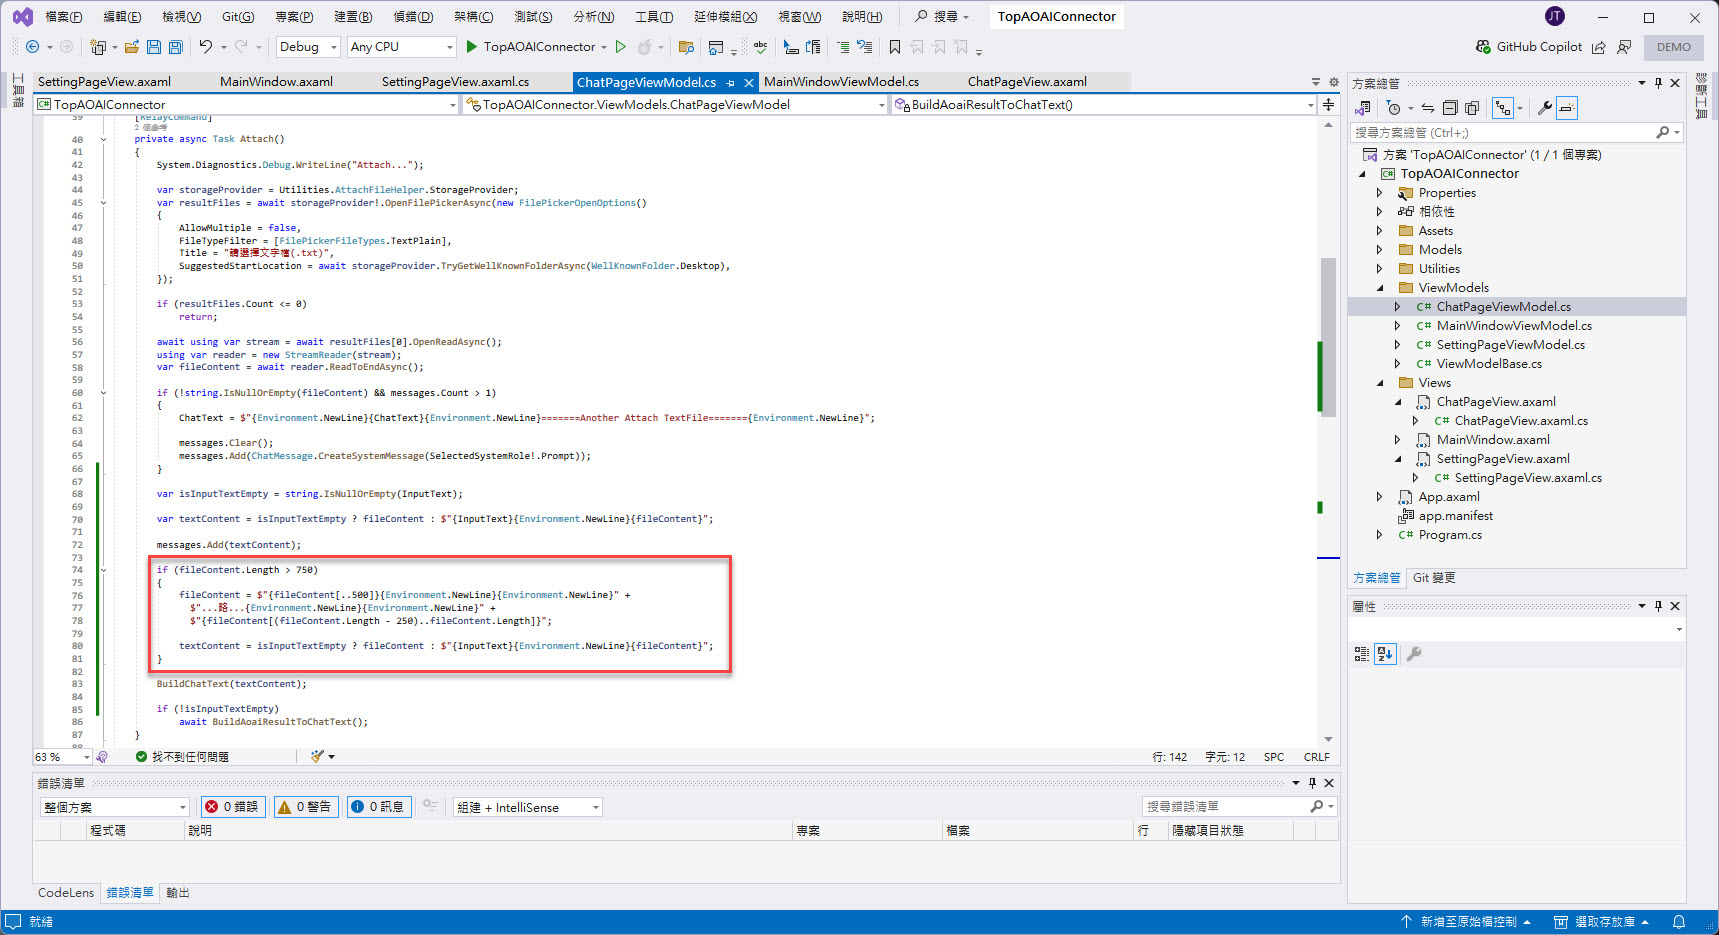Click the new project toolbar icon
Screen dimensions: 1719x935
(97, 47)
